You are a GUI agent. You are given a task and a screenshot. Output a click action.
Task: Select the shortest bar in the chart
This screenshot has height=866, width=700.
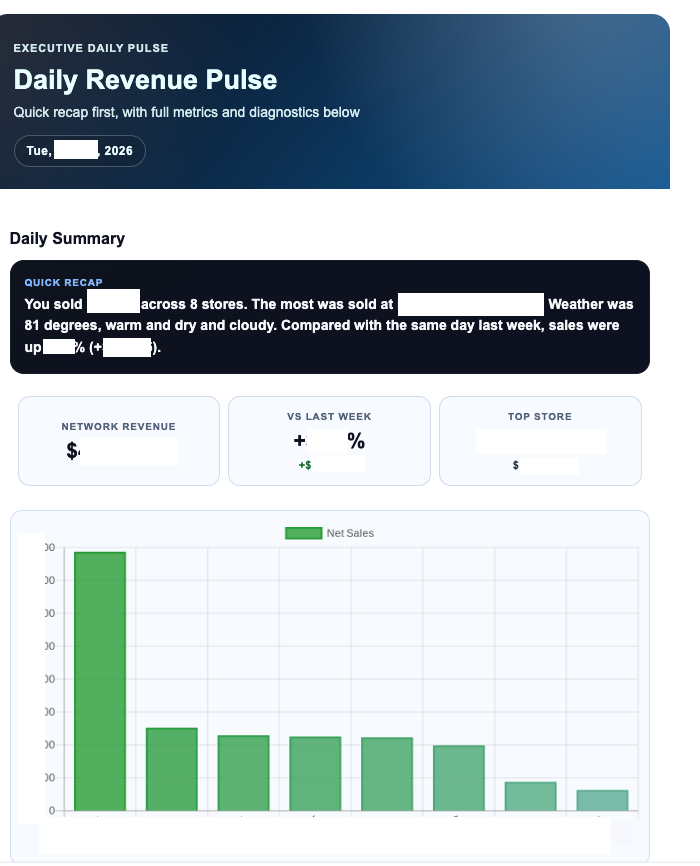(x=602, y=800)
